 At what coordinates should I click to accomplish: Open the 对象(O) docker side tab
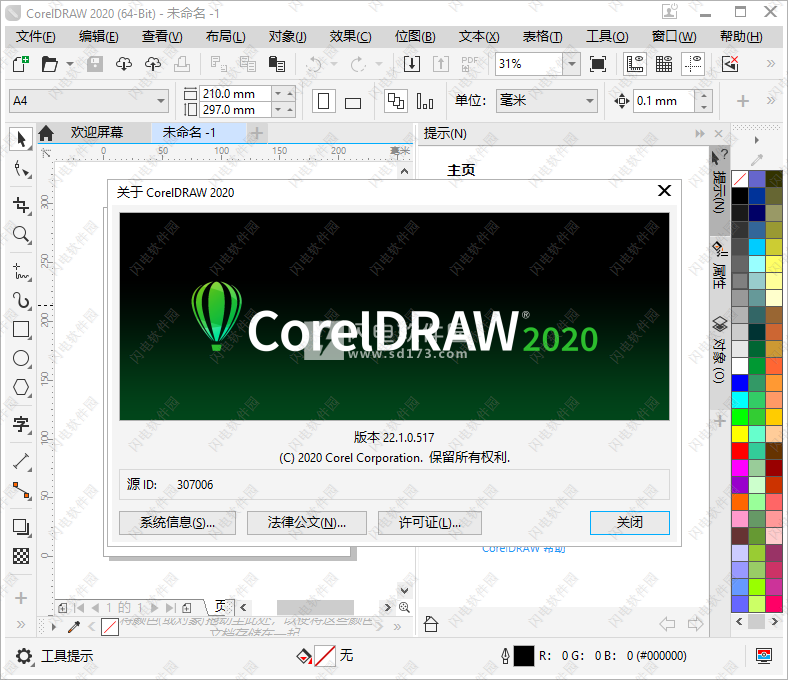719,350
